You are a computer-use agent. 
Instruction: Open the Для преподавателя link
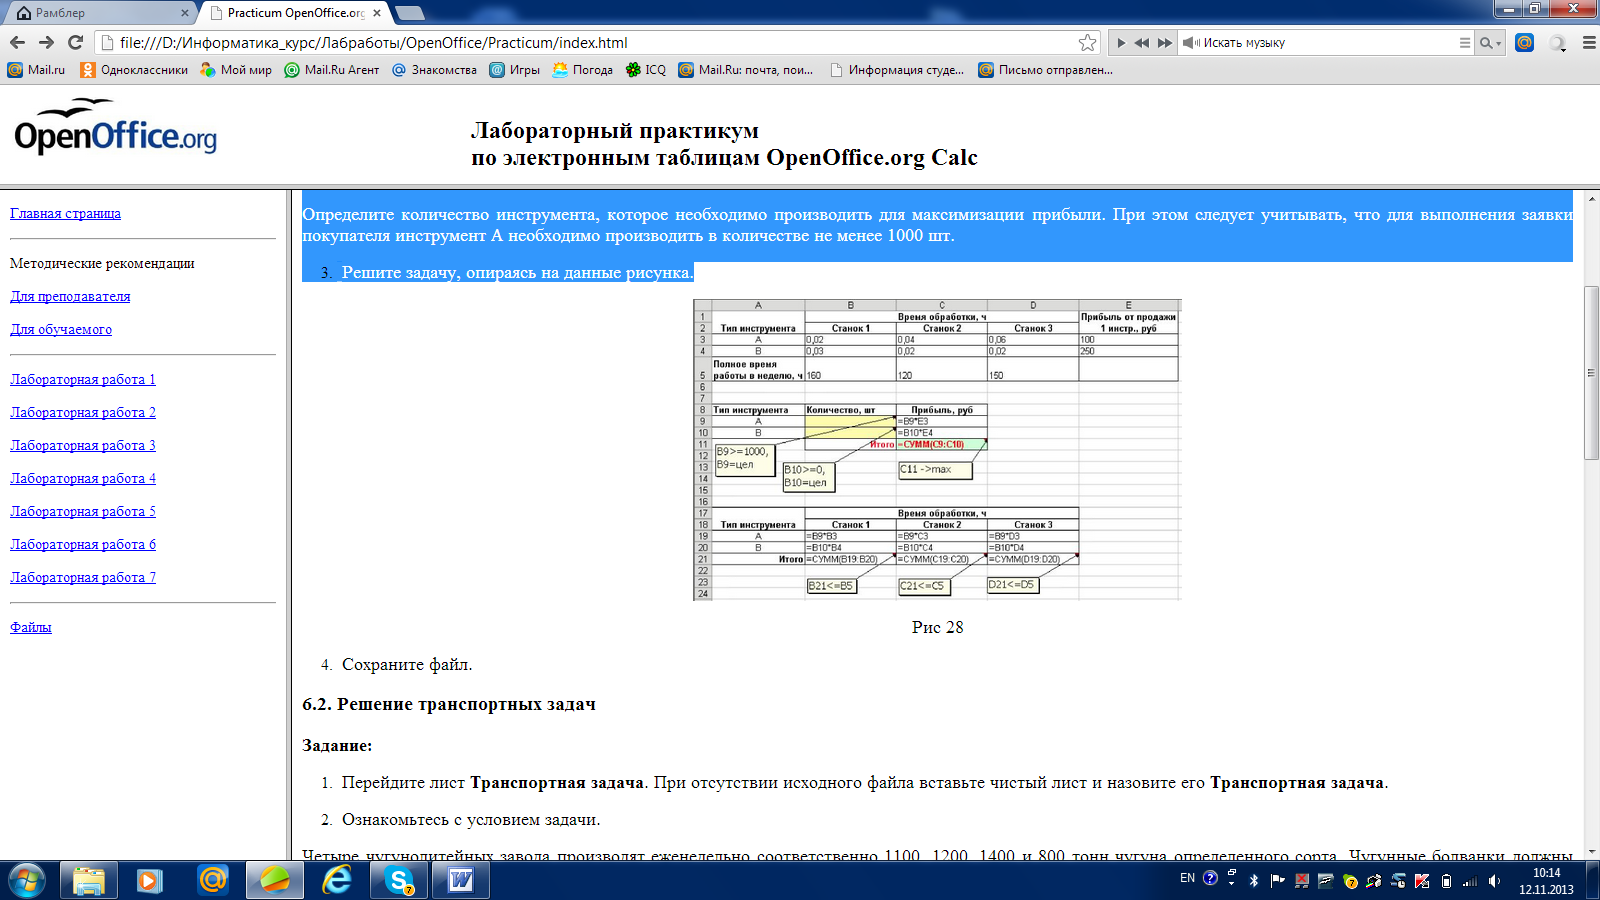pos(70,296)
